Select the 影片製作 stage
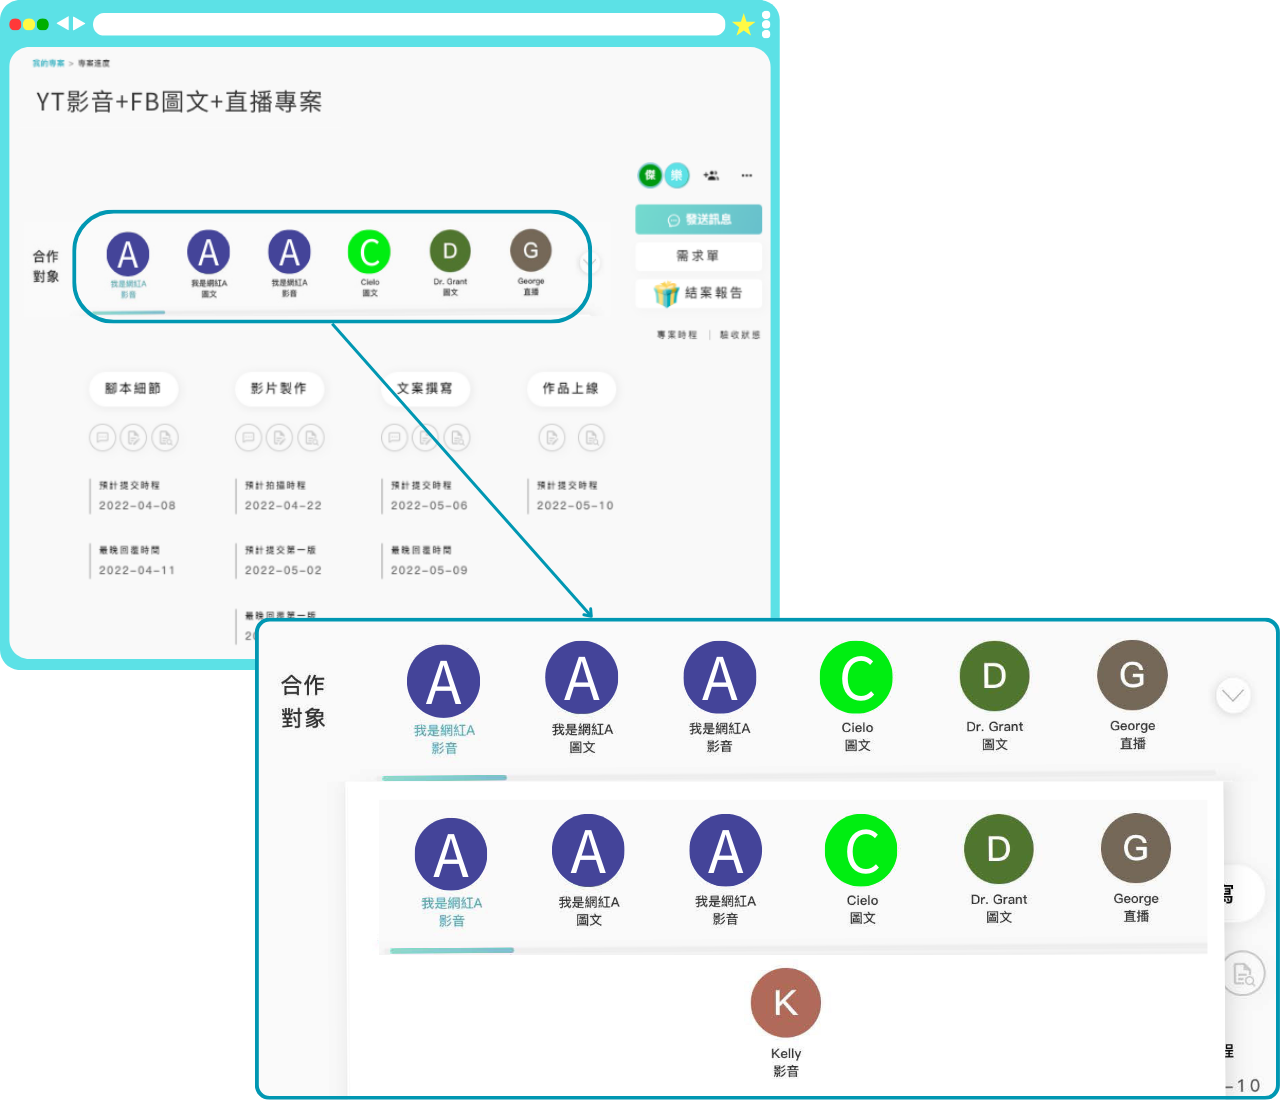Screen dimensions: 1280x1100 tap(279, 388)
